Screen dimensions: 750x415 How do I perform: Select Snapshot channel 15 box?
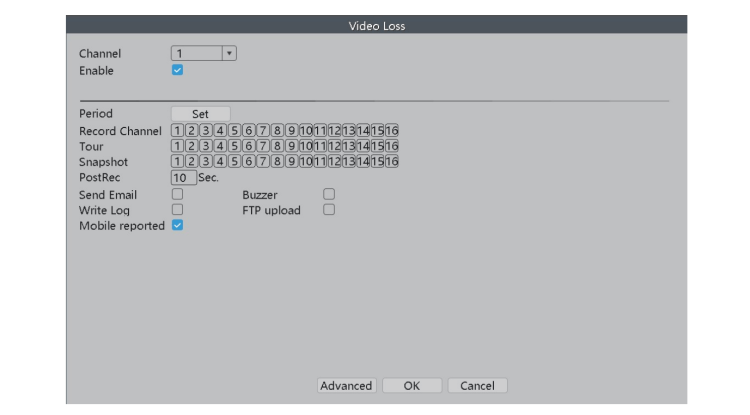[378, 161]
